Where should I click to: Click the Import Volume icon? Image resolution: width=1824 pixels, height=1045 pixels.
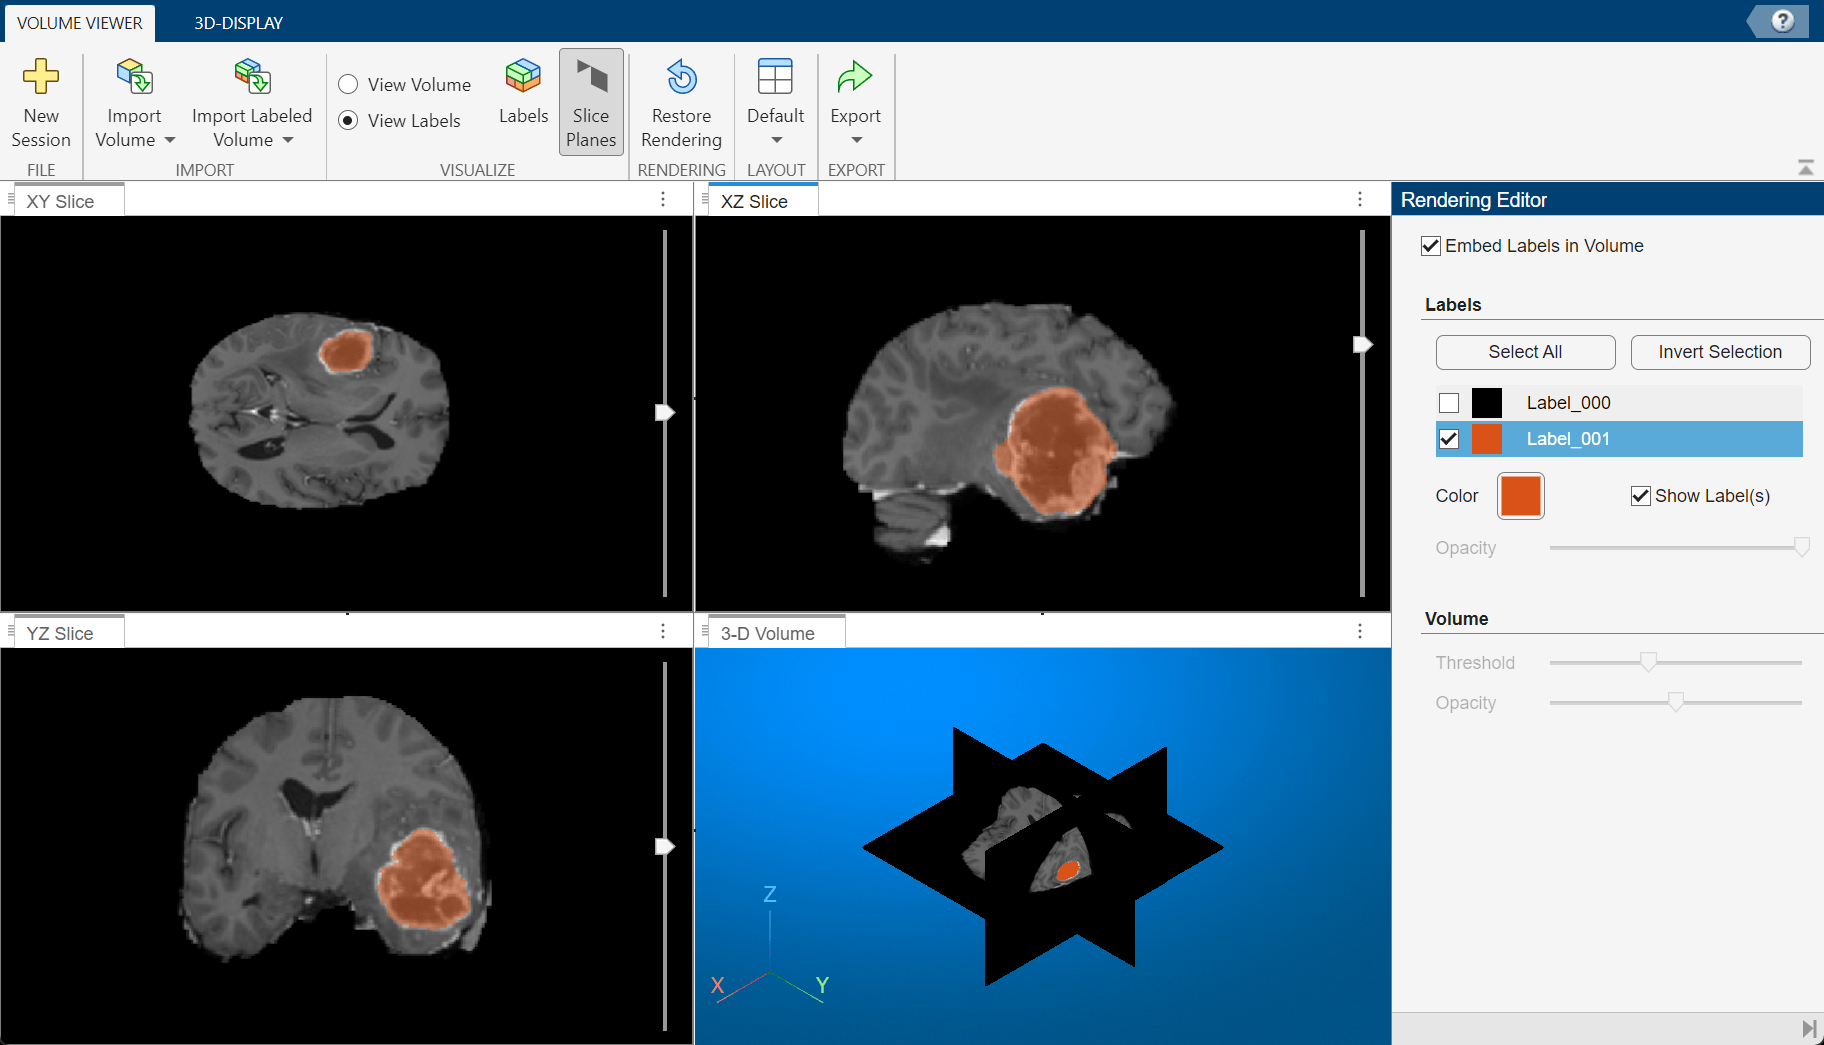pyautogui.click(x=134, y=77)
